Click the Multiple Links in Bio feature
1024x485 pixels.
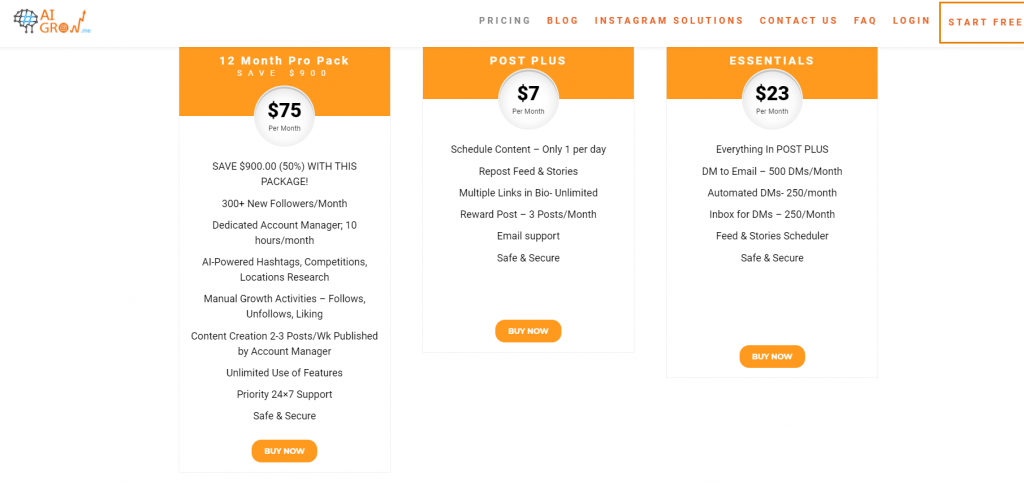(528, 193)
